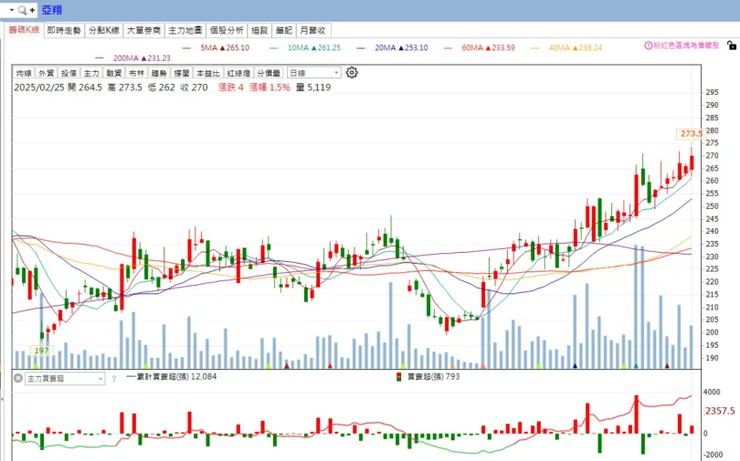Open the 分點K線 tab

pyautogui.click(x=104, y=30)
